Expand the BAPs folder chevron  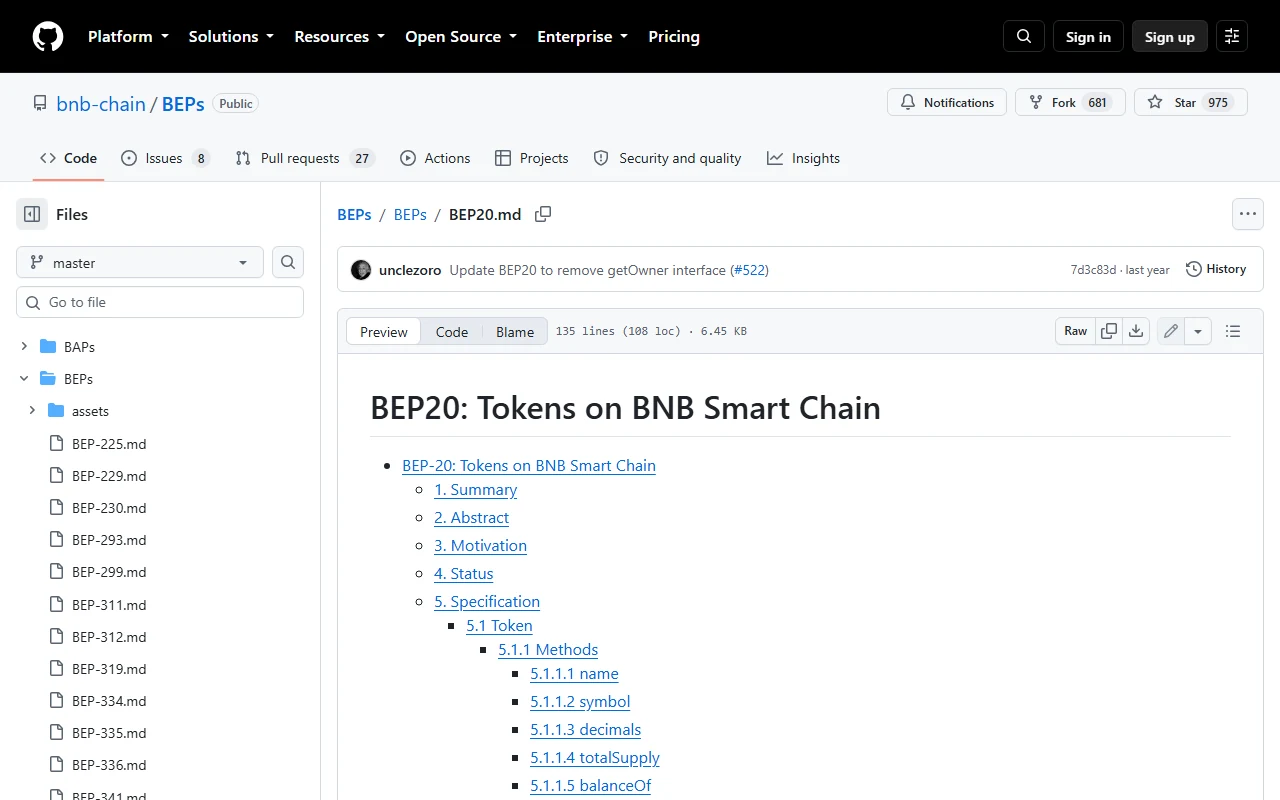click(24, 347)
